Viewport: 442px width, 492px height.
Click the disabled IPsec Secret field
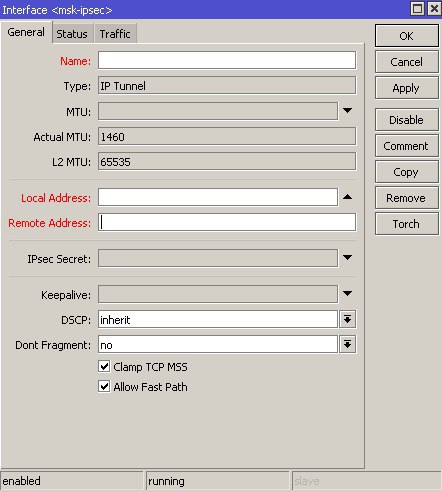pyautogui.click(x=218, y=258)
